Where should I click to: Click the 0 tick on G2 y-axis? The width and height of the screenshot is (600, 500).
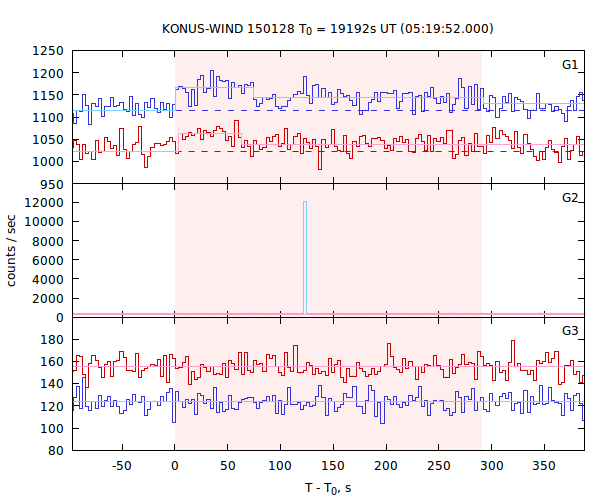point(60,318)
